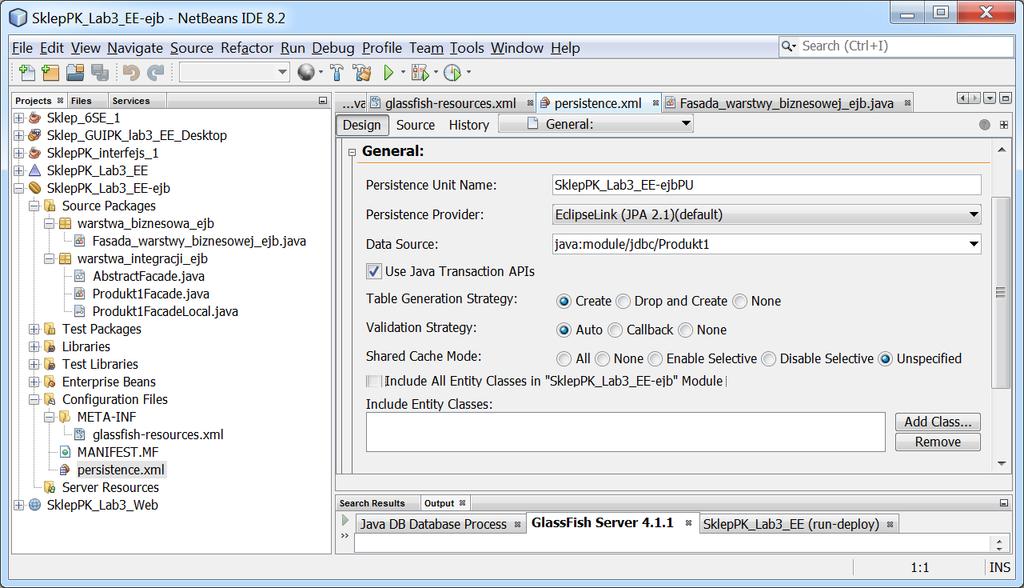This screenshot has width=1024, height=588.
Task: Click the New File toolbar icon
Action: [27, 73]
